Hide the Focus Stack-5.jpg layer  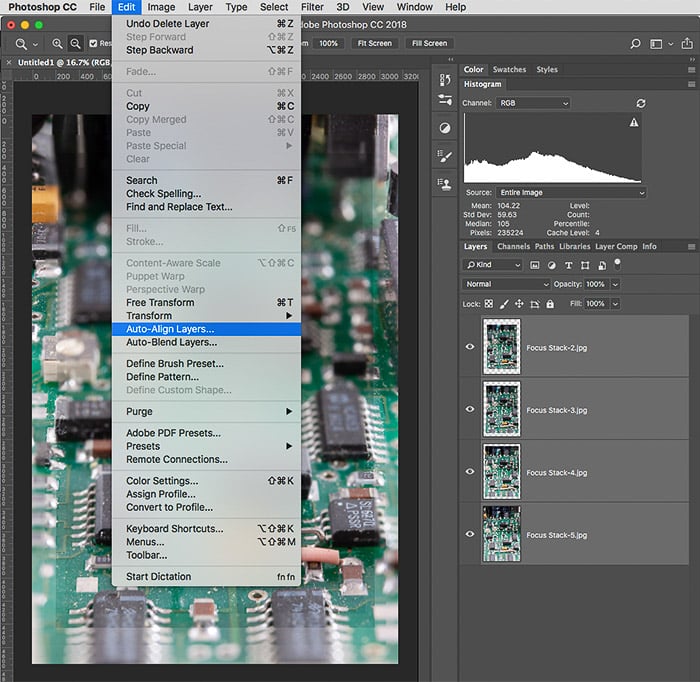(470, 534)
